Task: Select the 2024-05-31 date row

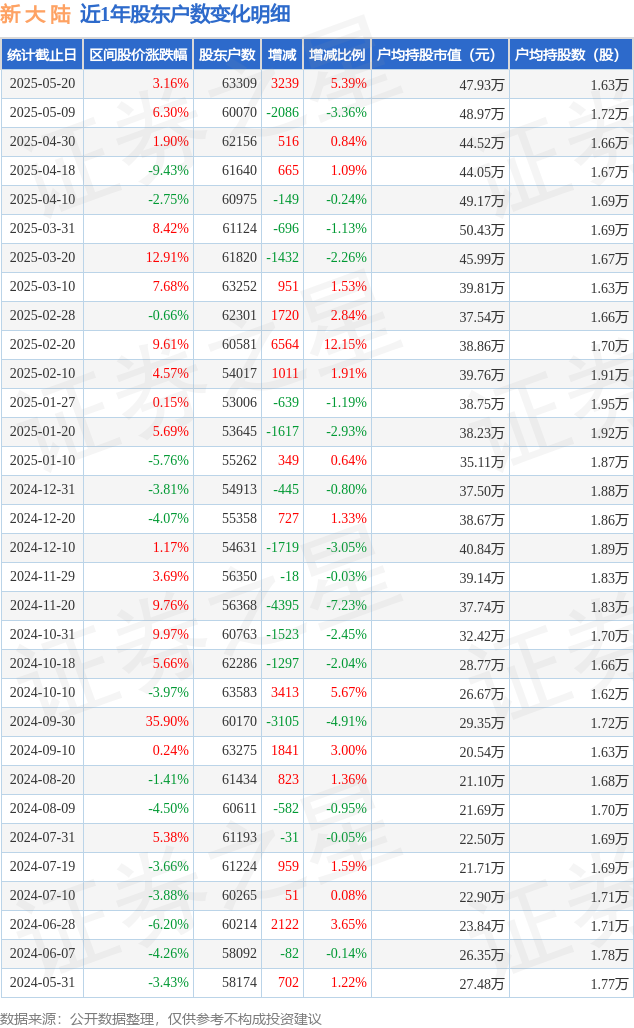Action: coord(317,982)
